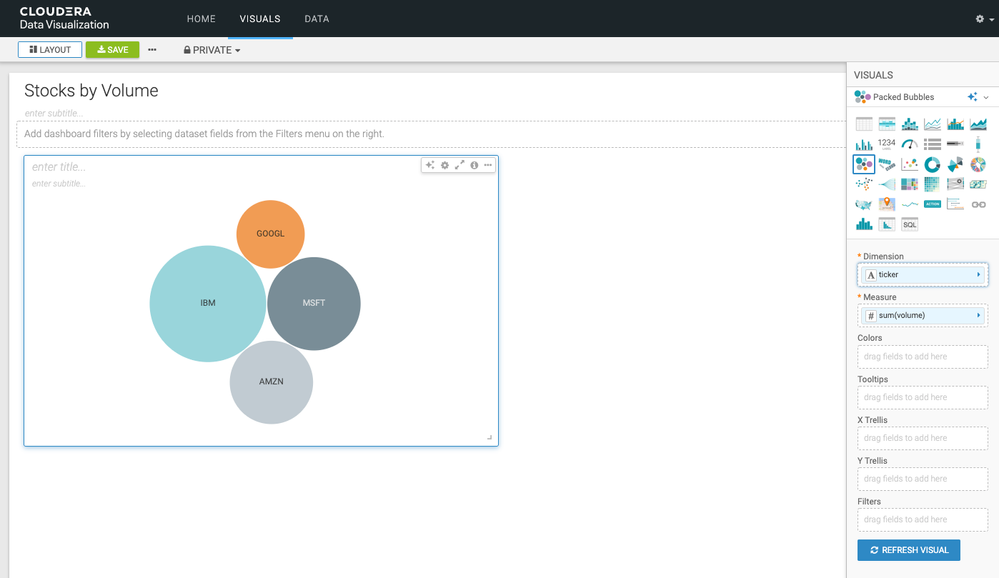Click the sparkle icon on visual toolbar
Screen dimensions: 999x578
[430, 165]
